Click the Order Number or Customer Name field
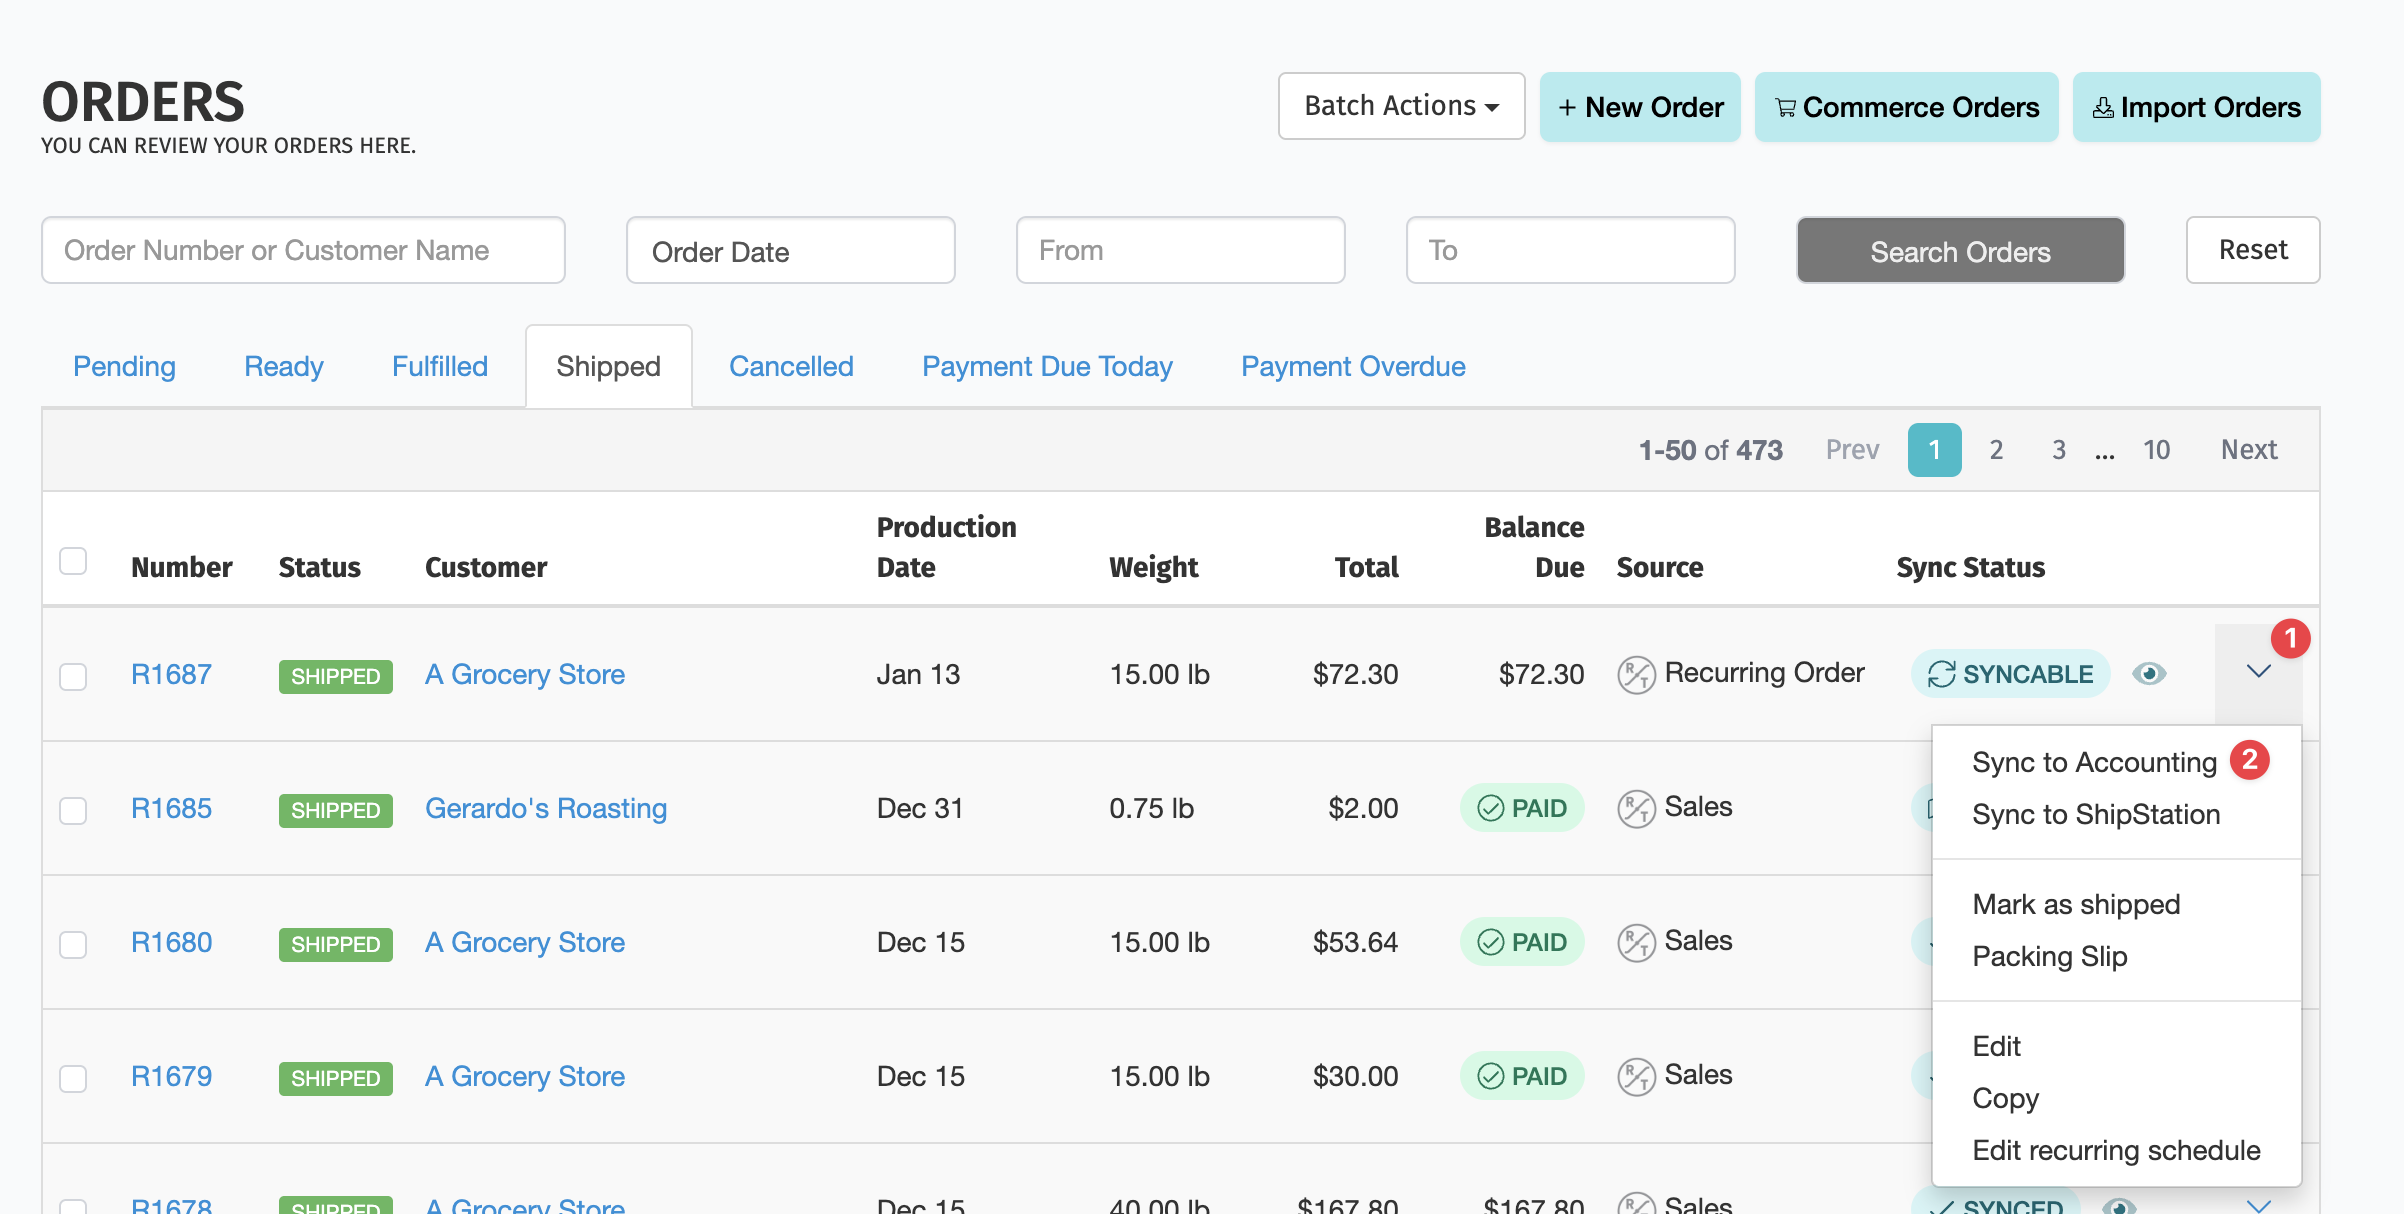Screen dimensions: 2404x1214 (x=303, y=250)
